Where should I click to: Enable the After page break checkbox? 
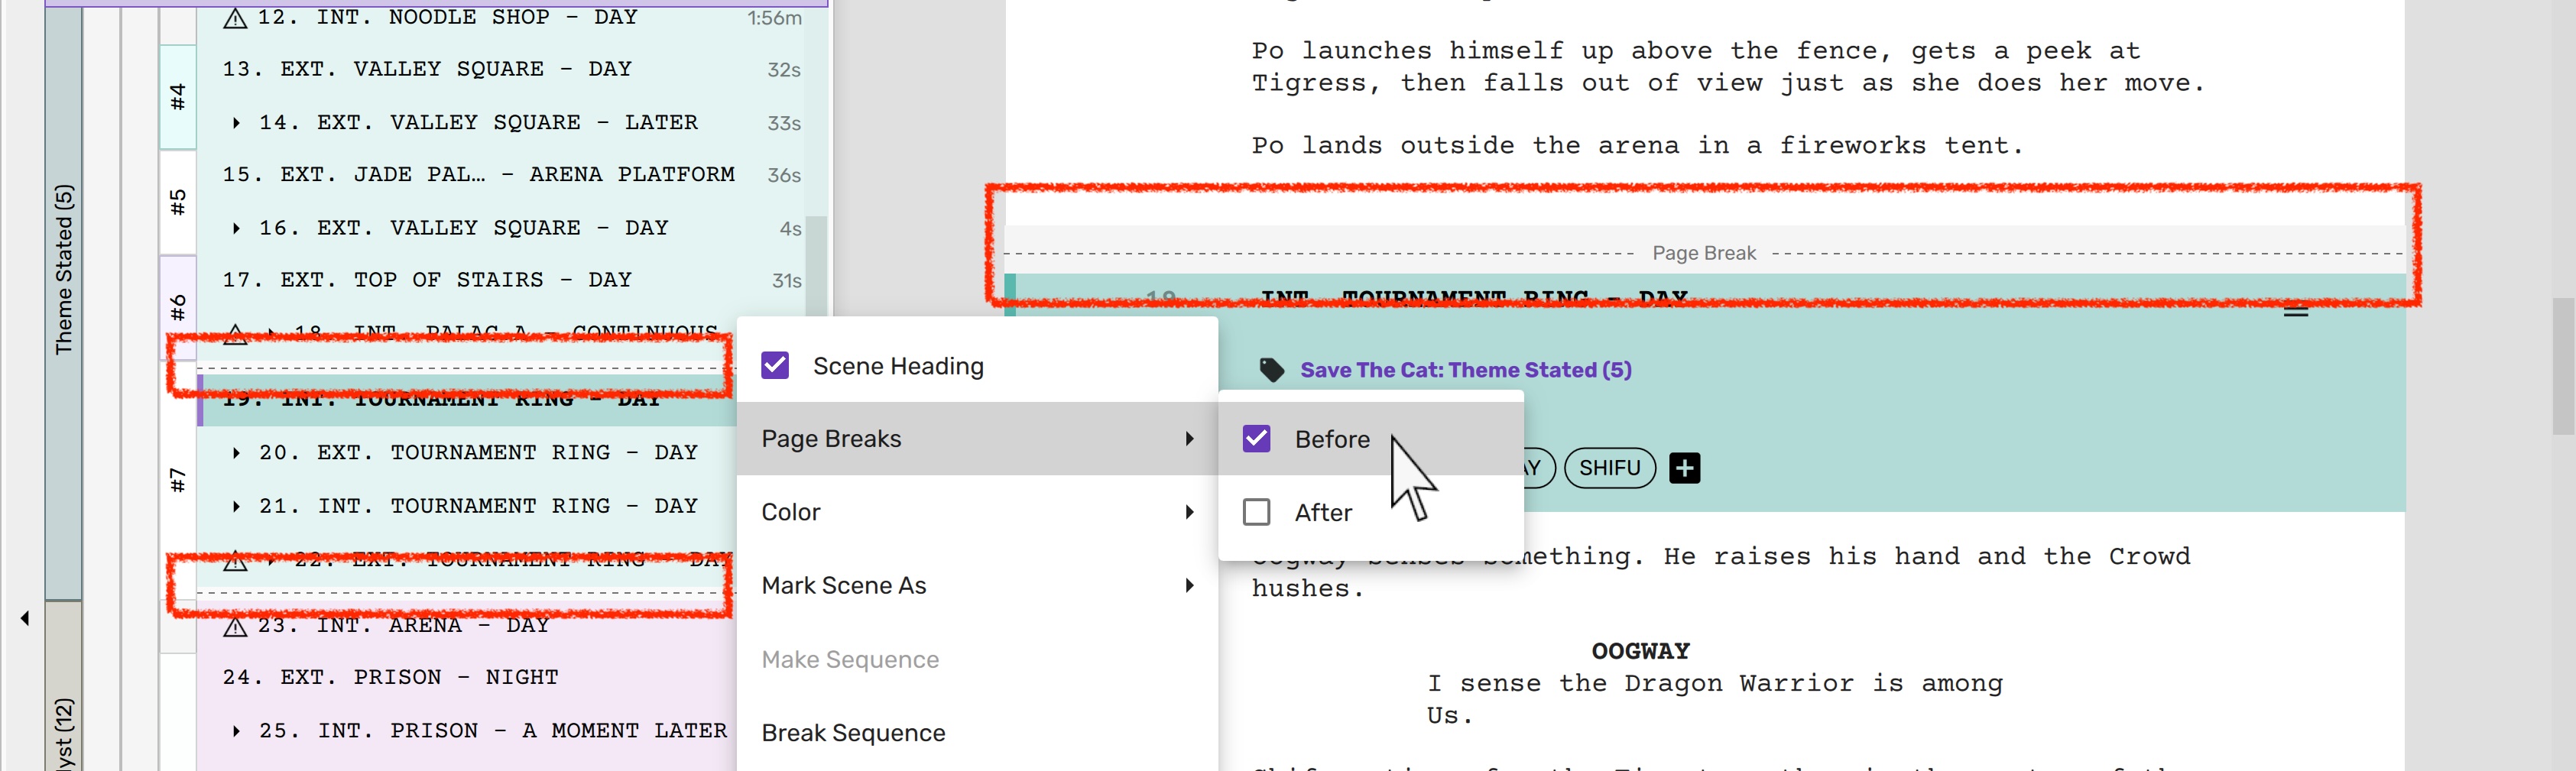(x=1256, y=513)
